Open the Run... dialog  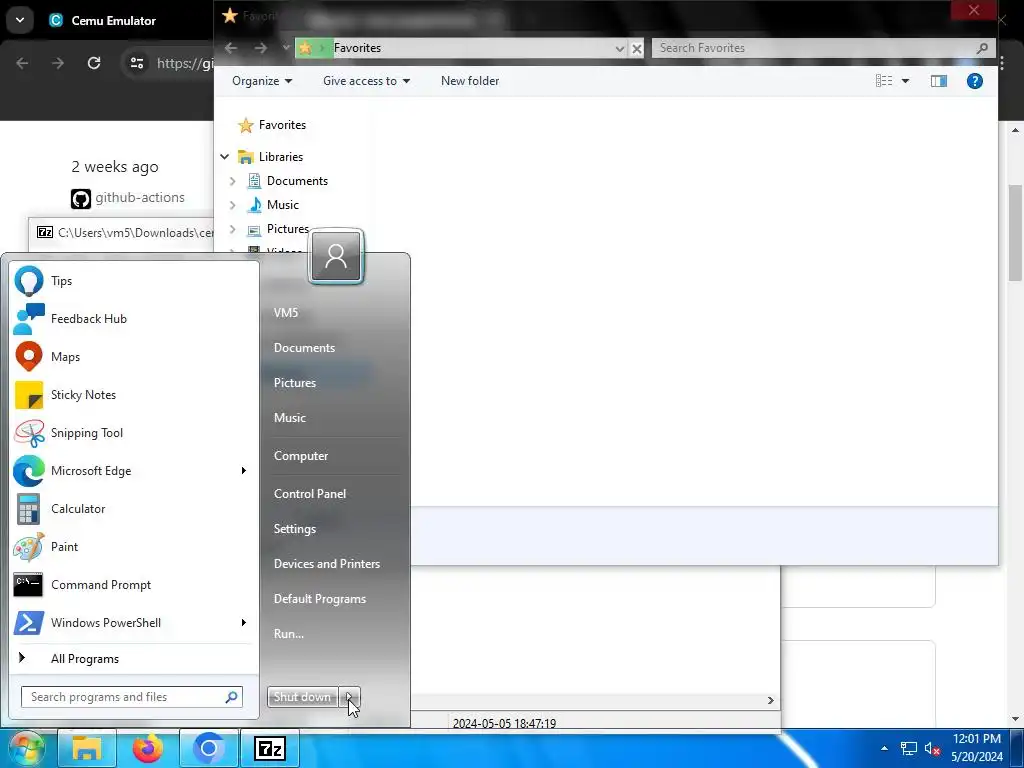289,634
